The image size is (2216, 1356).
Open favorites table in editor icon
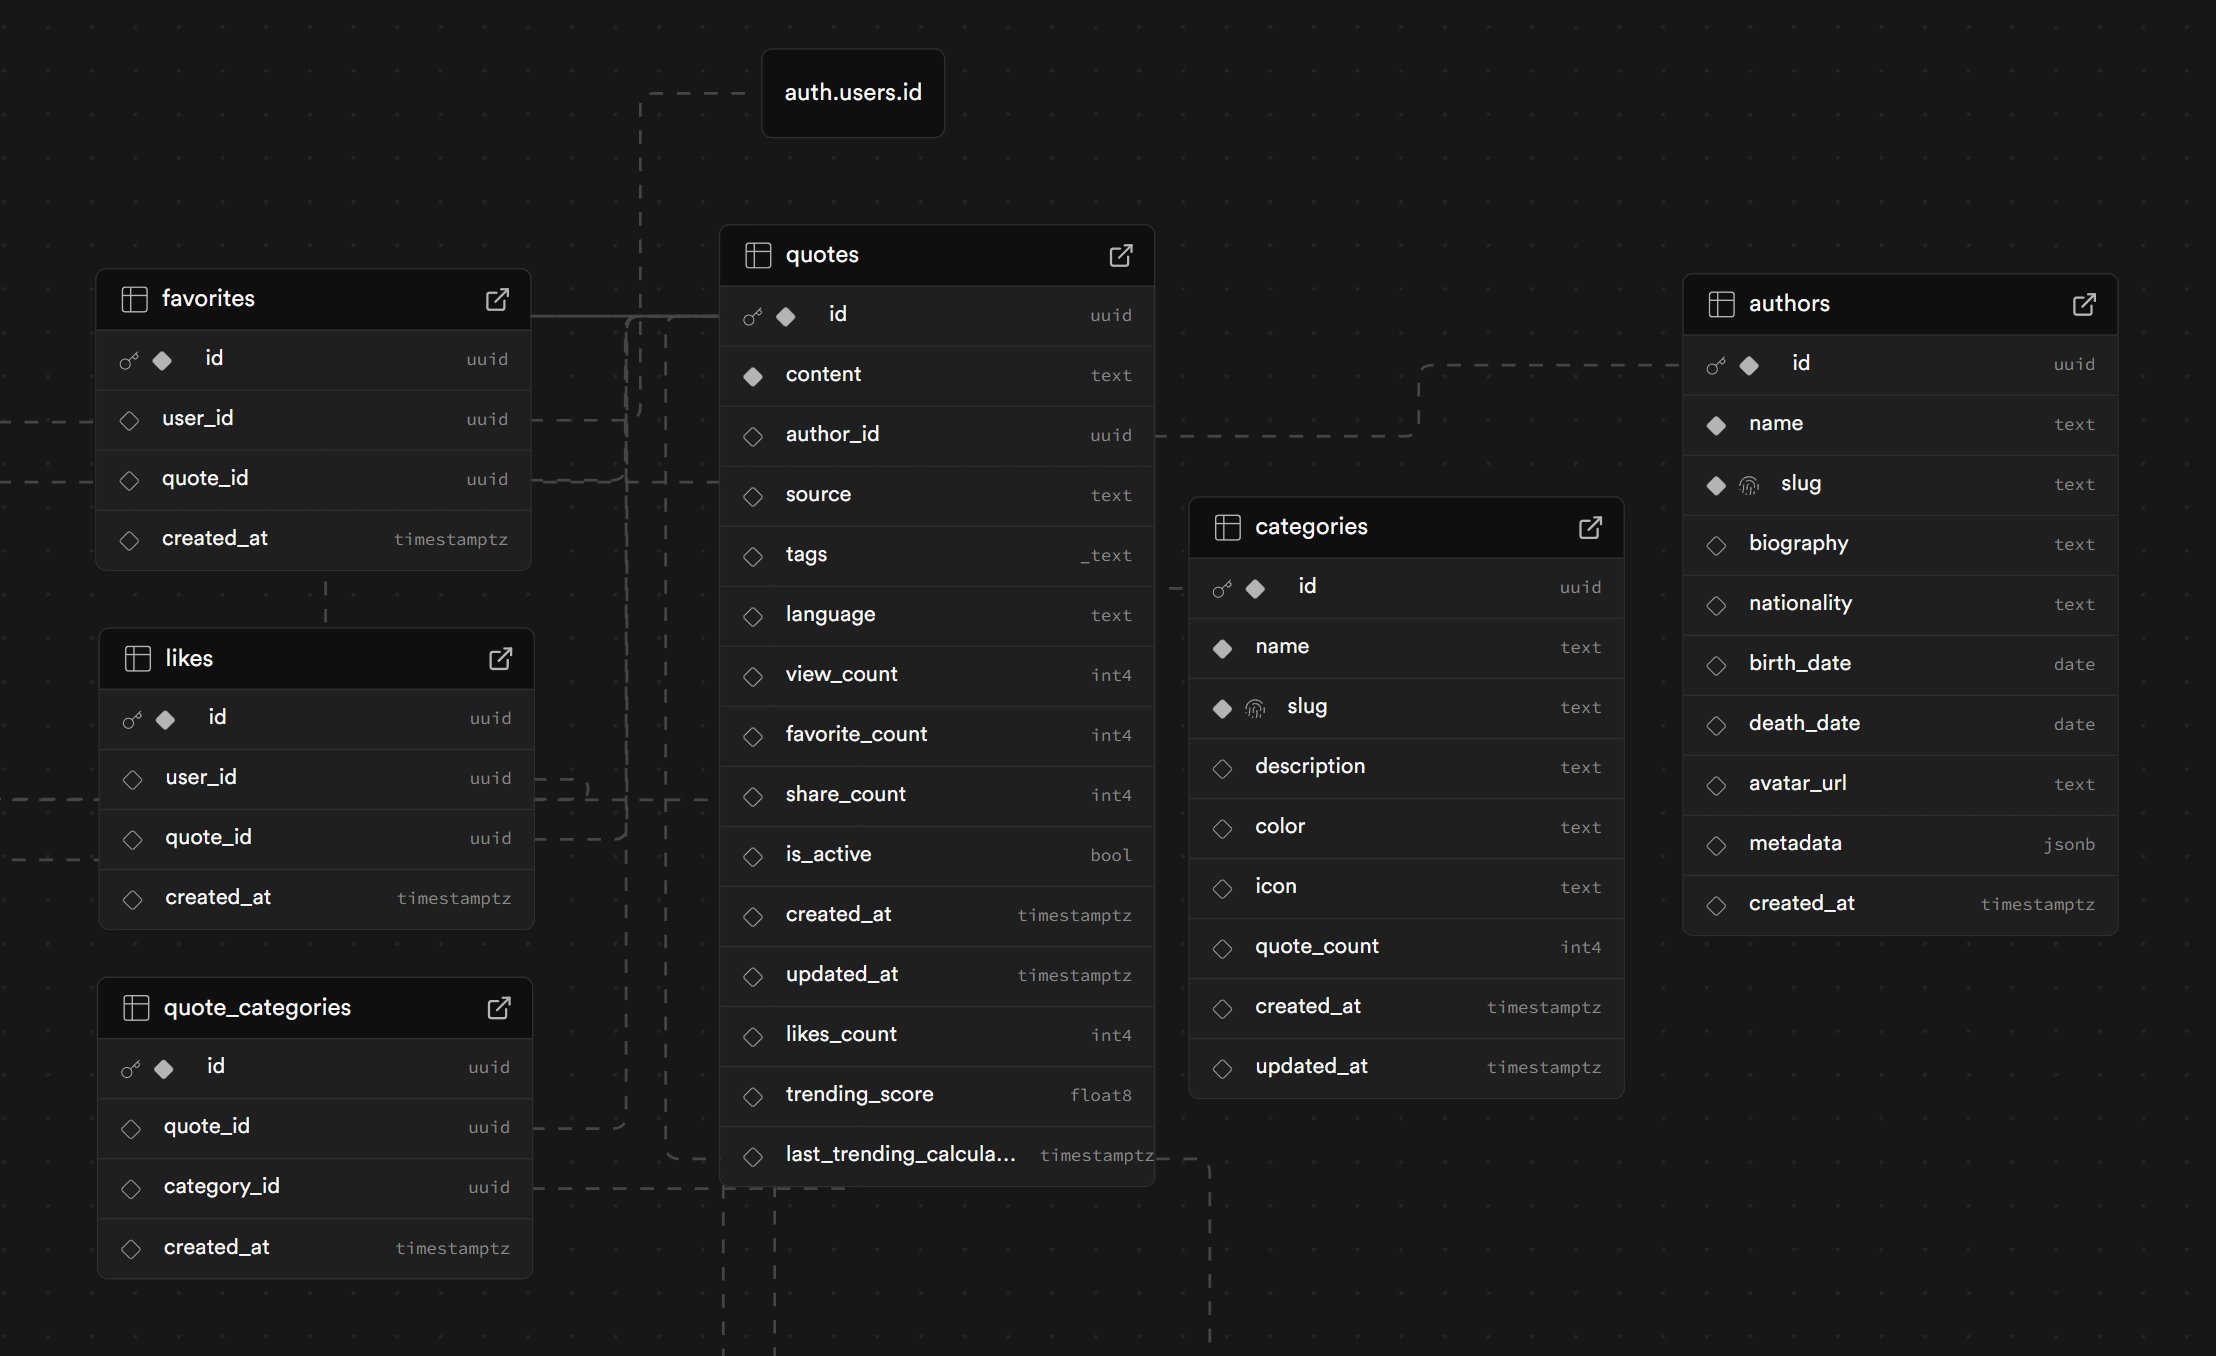pyautogui.click(x=497, y=299)
